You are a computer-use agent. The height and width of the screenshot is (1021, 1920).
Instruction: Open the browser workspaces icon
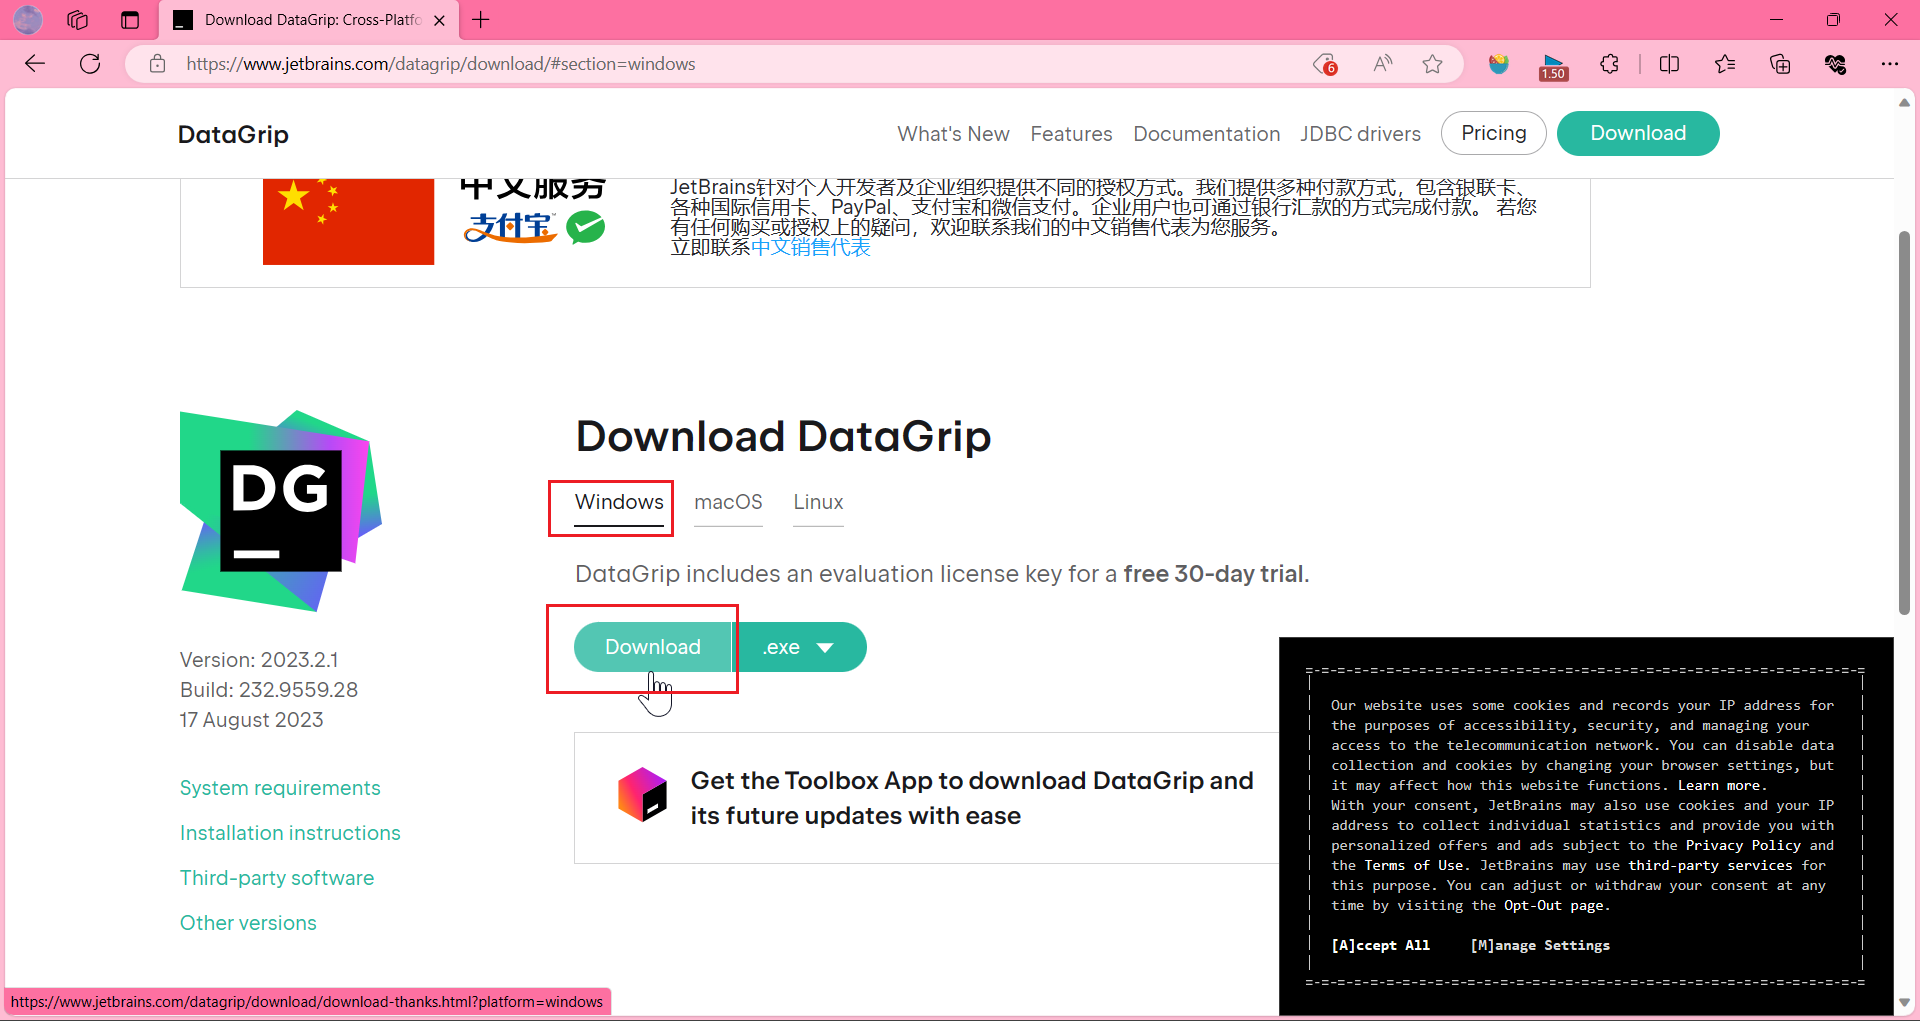pyautogui.click(x=78, y=20)
